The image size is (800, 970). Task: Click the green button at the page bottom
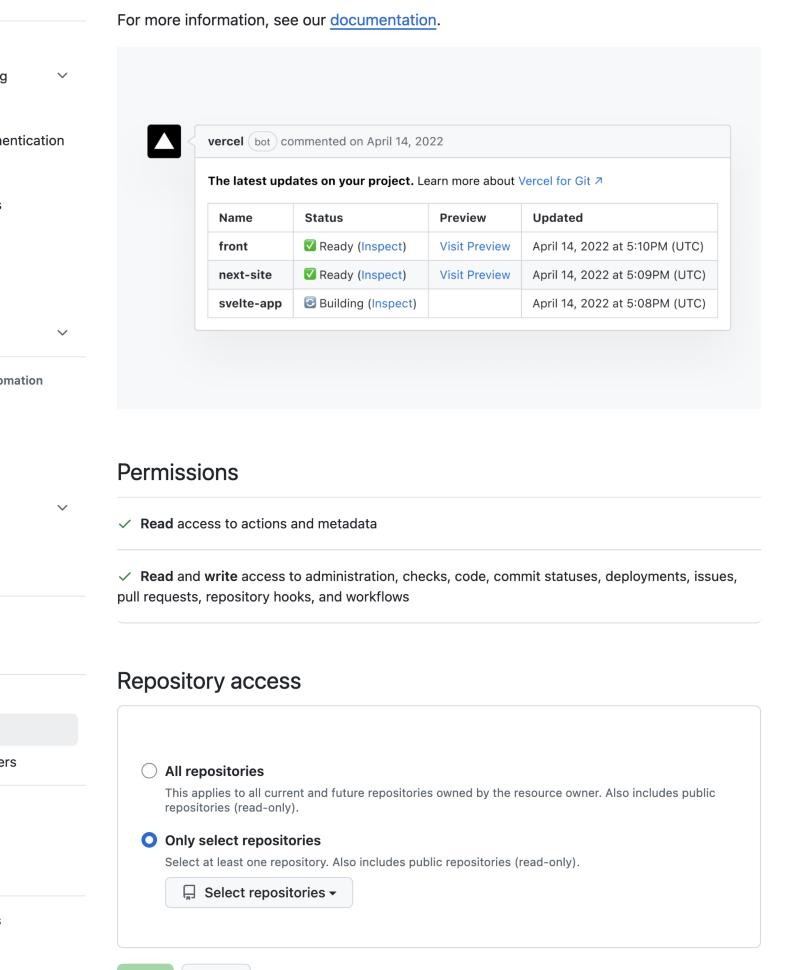[x=145, y=967]
